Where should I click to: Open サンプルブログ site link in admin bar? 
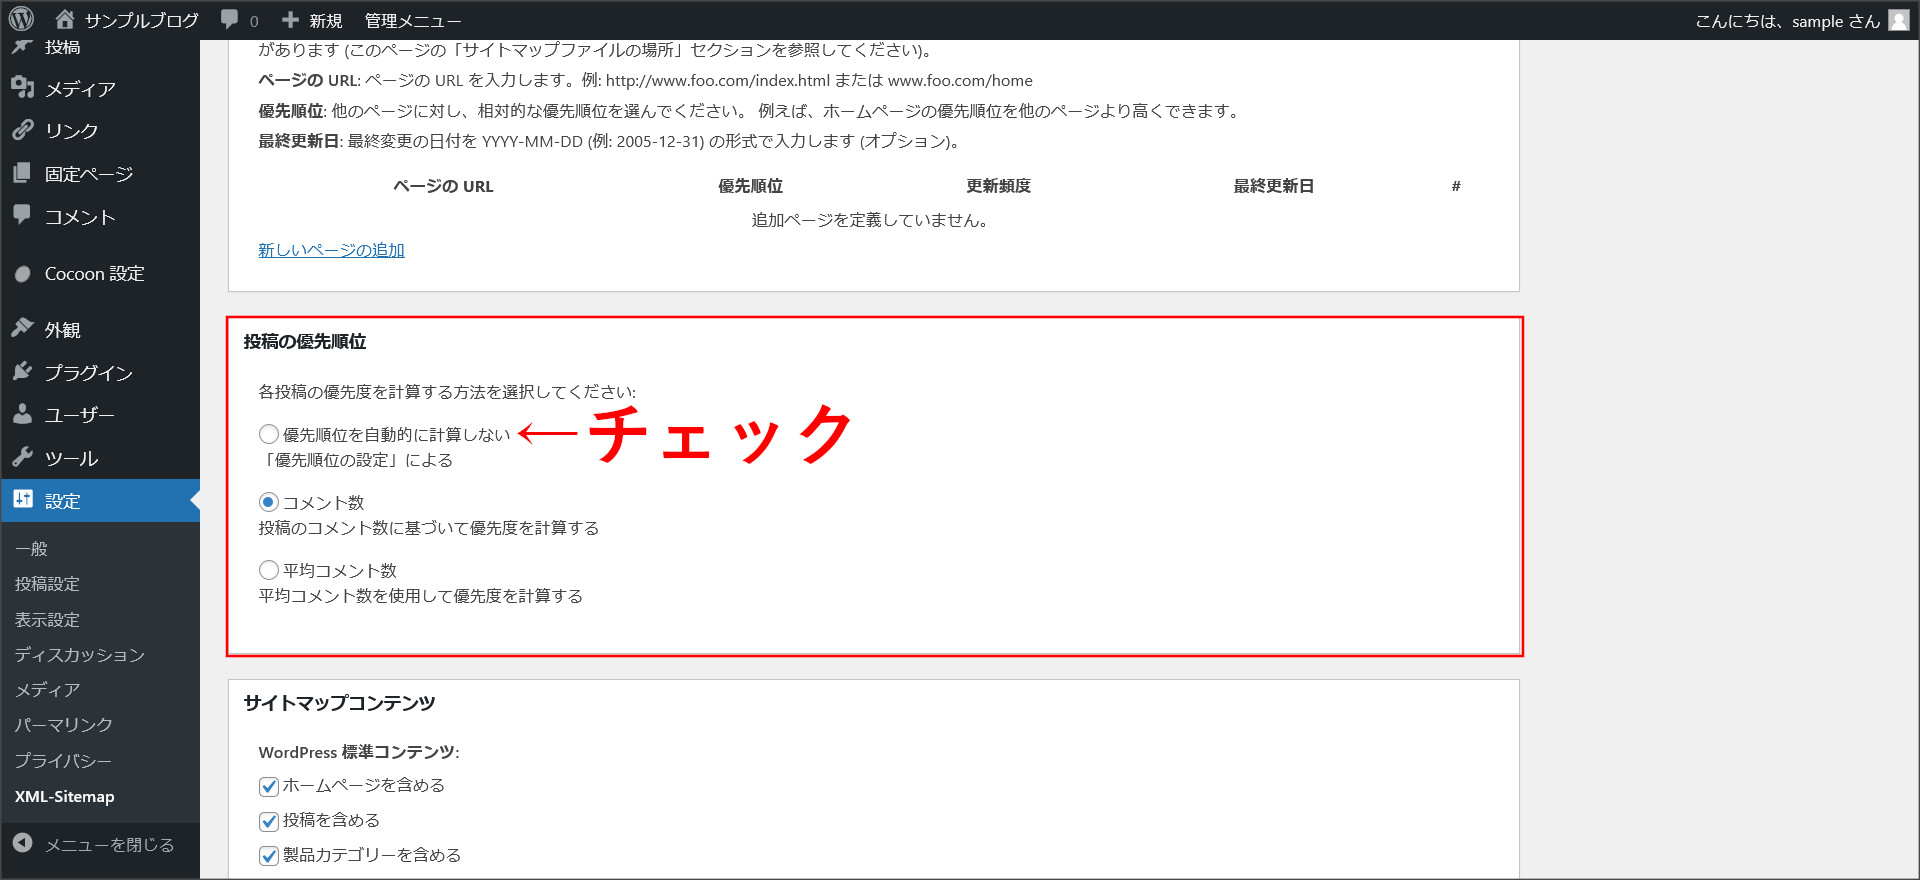click(141, 20)
